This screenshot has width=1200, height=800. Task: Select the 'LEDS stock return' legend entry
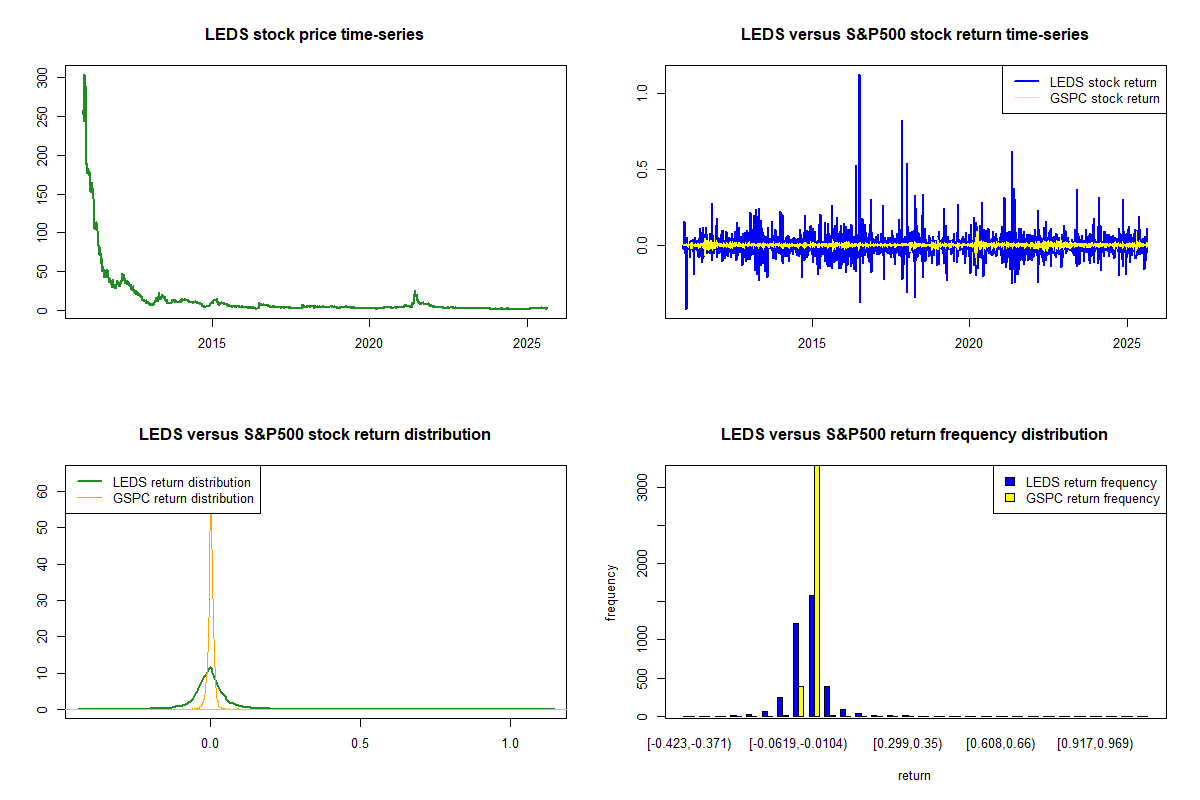coord(1102,82)
